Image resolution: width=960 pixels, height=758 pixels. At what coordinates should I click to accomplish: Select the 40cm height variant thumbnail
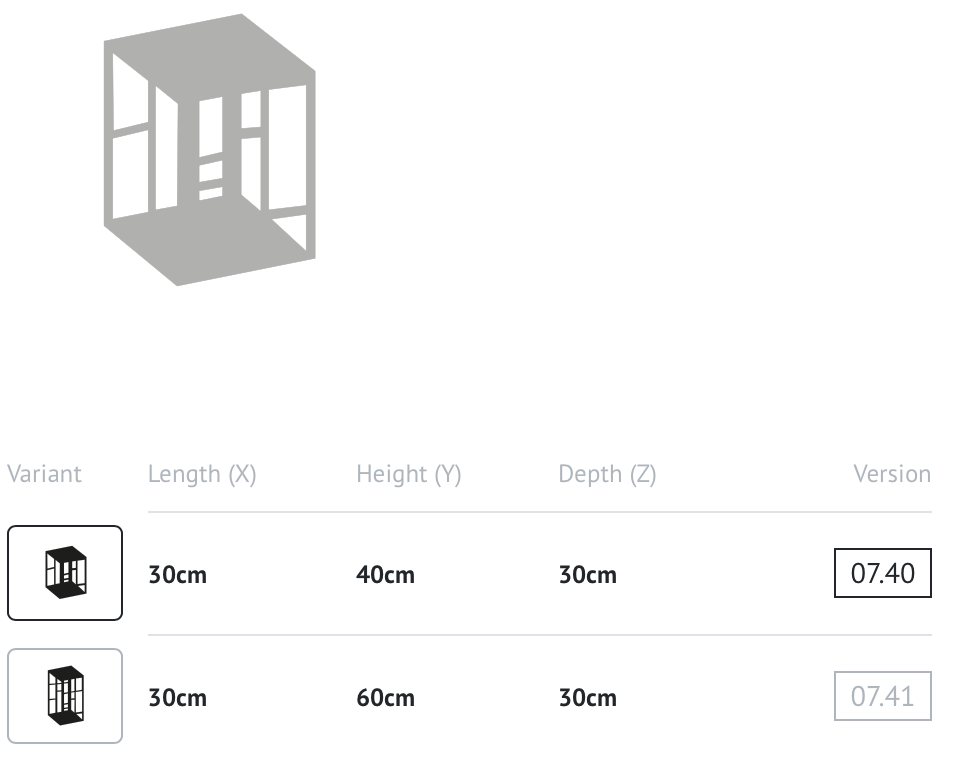pyautogui.click(x=65, y=572)
